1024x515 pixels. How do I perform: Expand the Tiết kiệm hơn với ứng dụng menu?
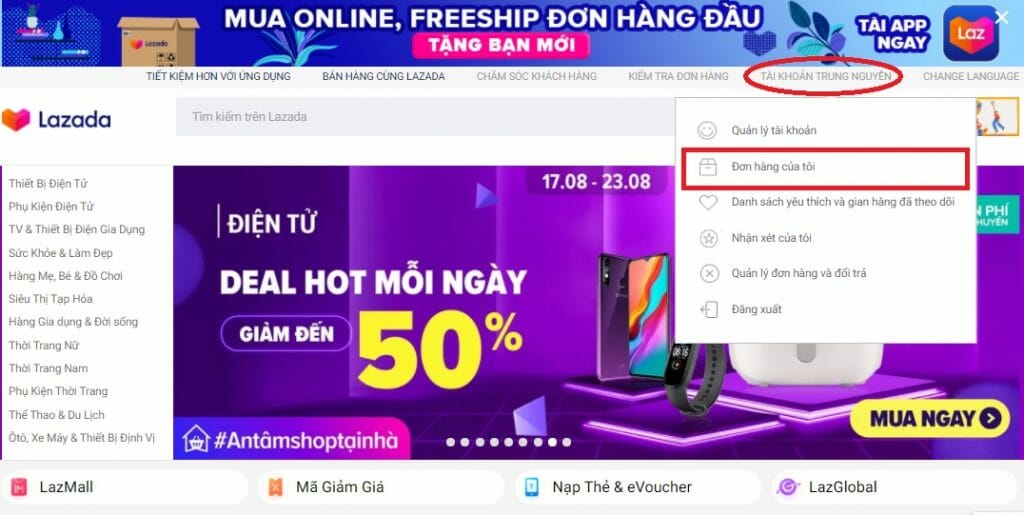pyautogui.click(x=218, y=76)
